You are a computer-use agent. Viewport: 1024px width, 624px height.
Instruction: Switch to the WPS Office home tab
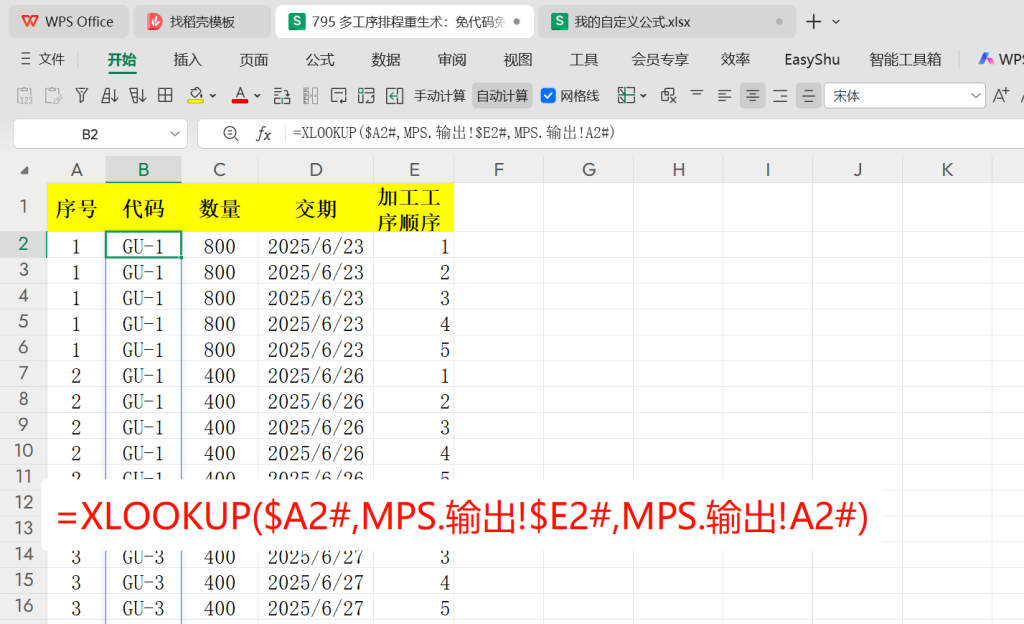[x=68, y=22]
